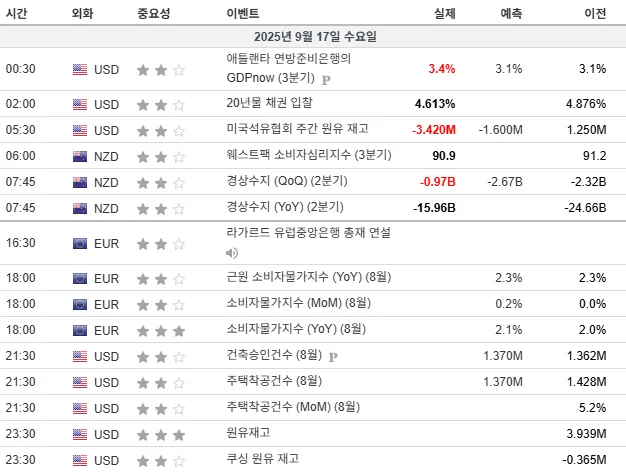Open the 애틀랜타 연방준비은행의 GDPnow event

[289, 68]
